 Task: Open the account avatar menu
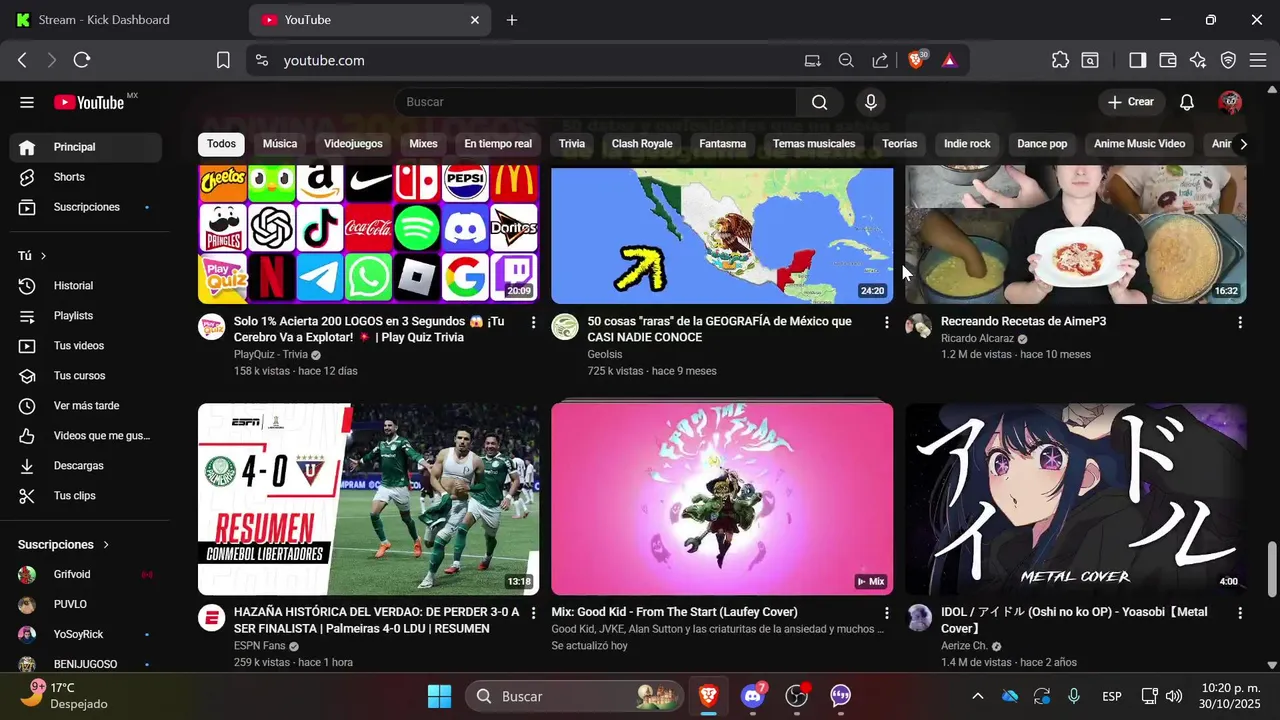[x=1230, y=102]
